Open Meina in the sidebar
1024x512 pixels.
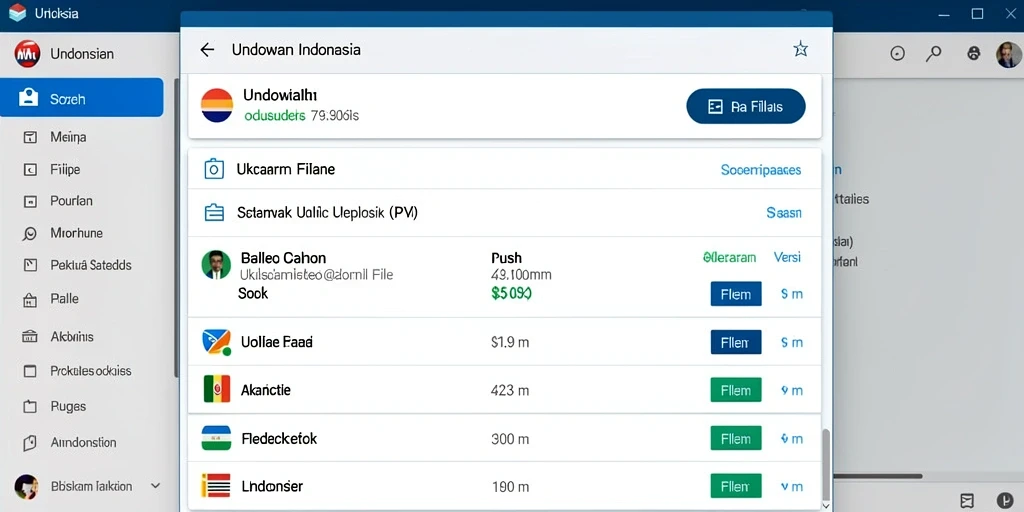(x=68, y=137)
